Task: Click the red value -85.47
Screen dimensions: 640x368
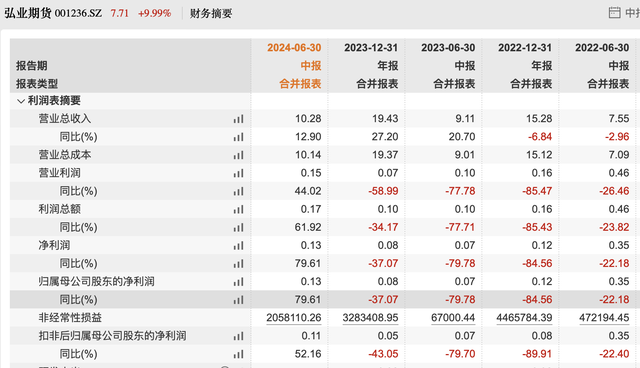Action: [x=537, y=191]
